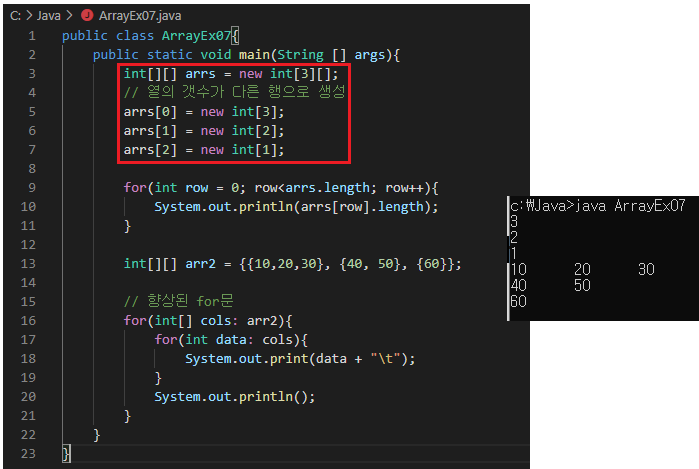The width and height of the screenshot is (699, 469).
Task: Click 'arrs[0] = new int[3];' line
Action: (204, 112)
